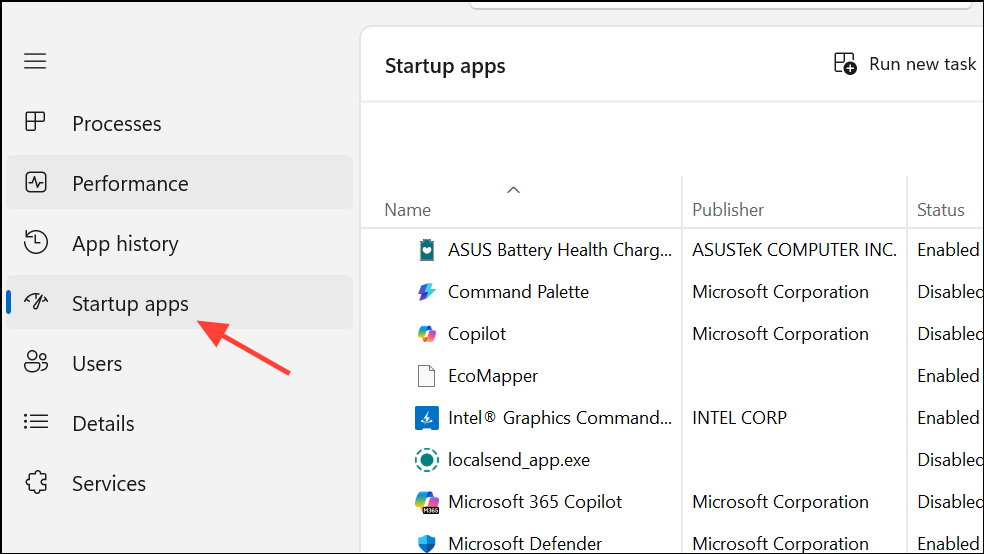
Task: Select the EcoMapper startup entry
Action: [672, 376]
